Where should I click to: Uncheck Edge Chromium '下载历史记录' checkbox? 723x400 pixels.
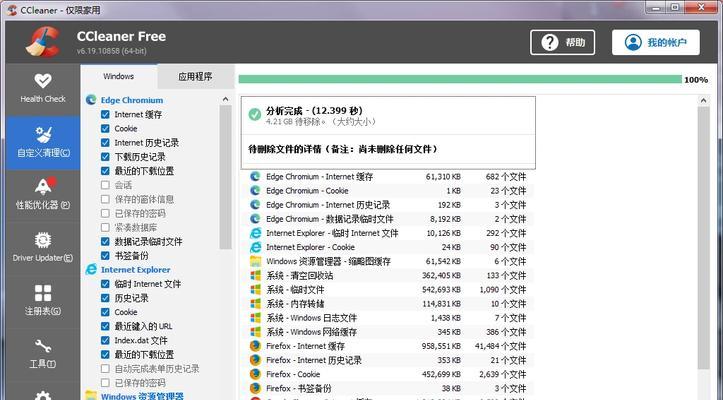coord(105,157)
